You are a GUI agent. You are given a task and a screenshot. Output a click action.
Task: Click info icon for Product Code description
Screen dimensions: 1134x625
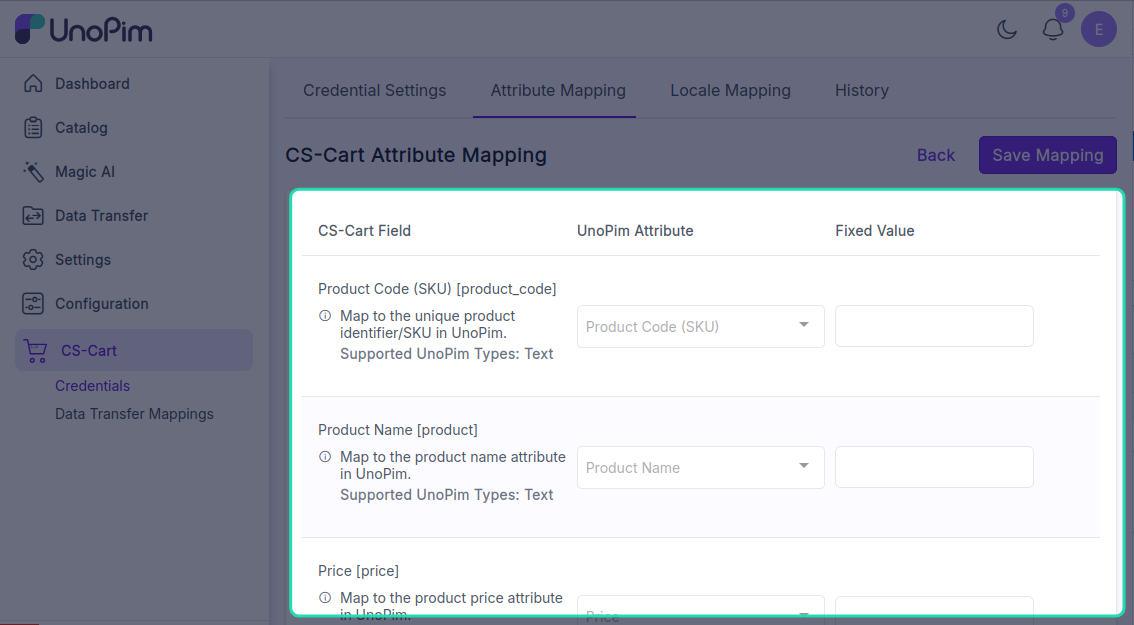tap(325, 316)
